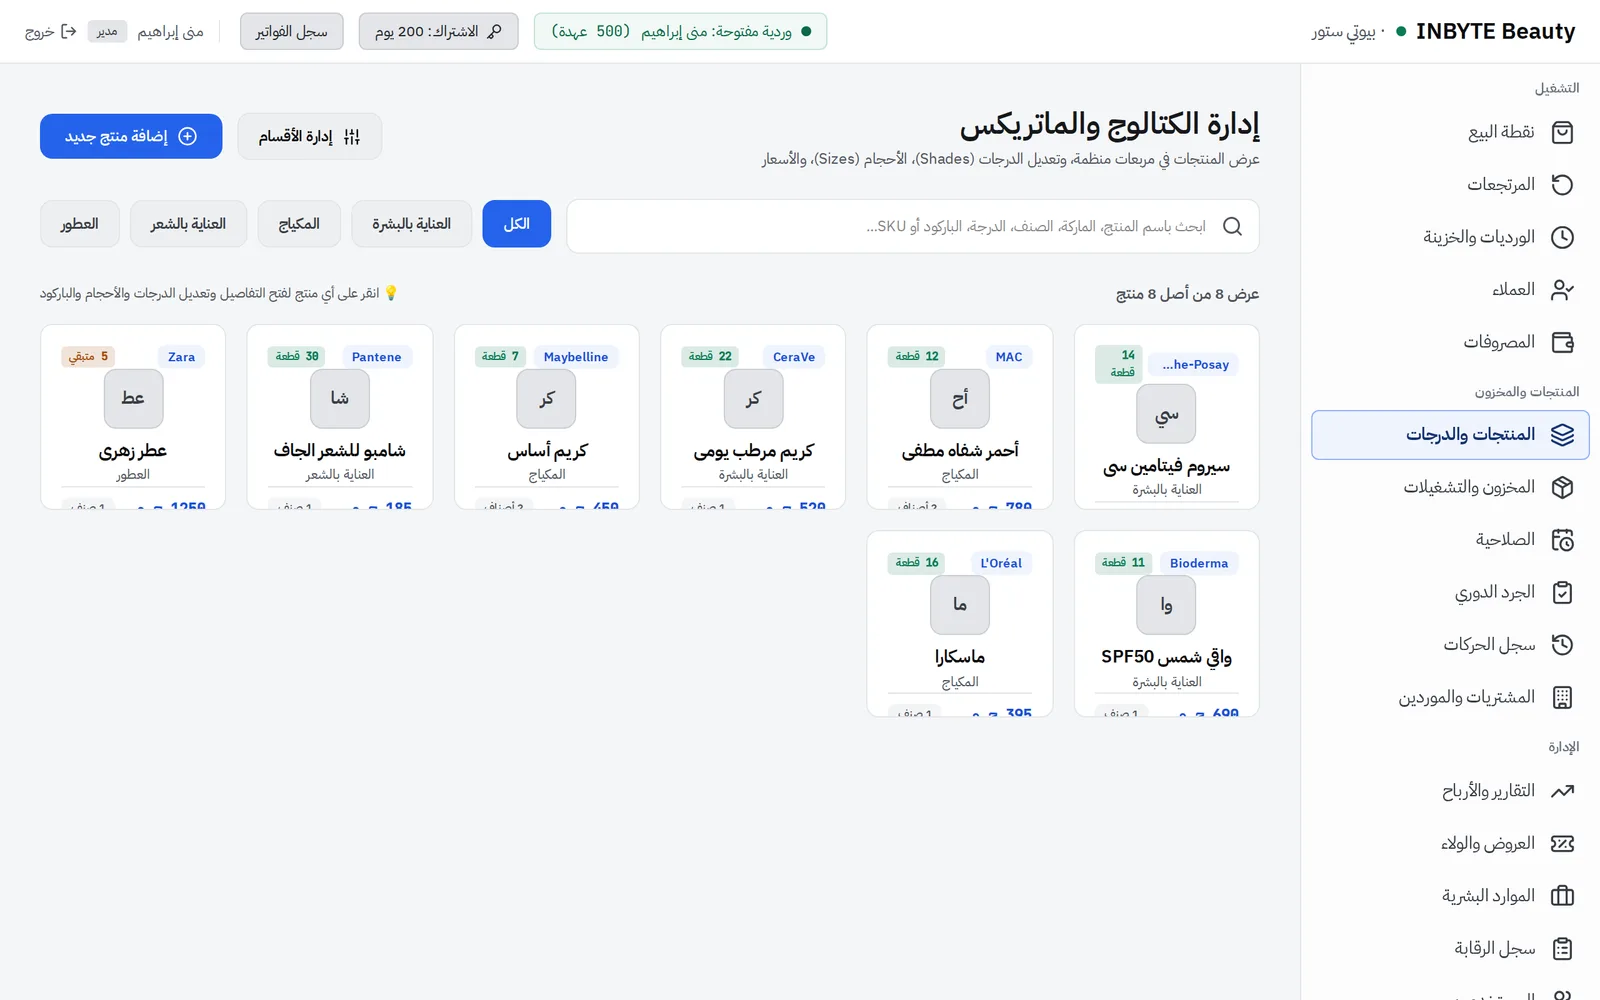
Task: Open المشتريات والموردين building icon
Action: 1562,697
